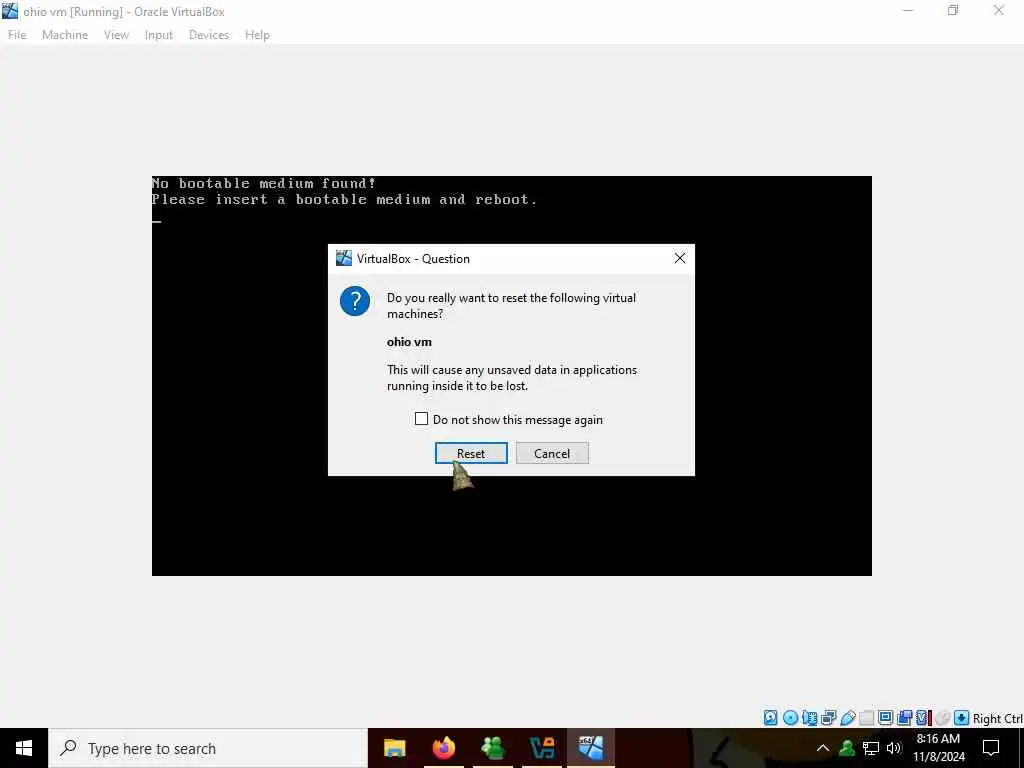Restore down the VirtualBox main window
Viewport: 1024px width, 768px height.
pyautogui.click(x=953, y=10)
